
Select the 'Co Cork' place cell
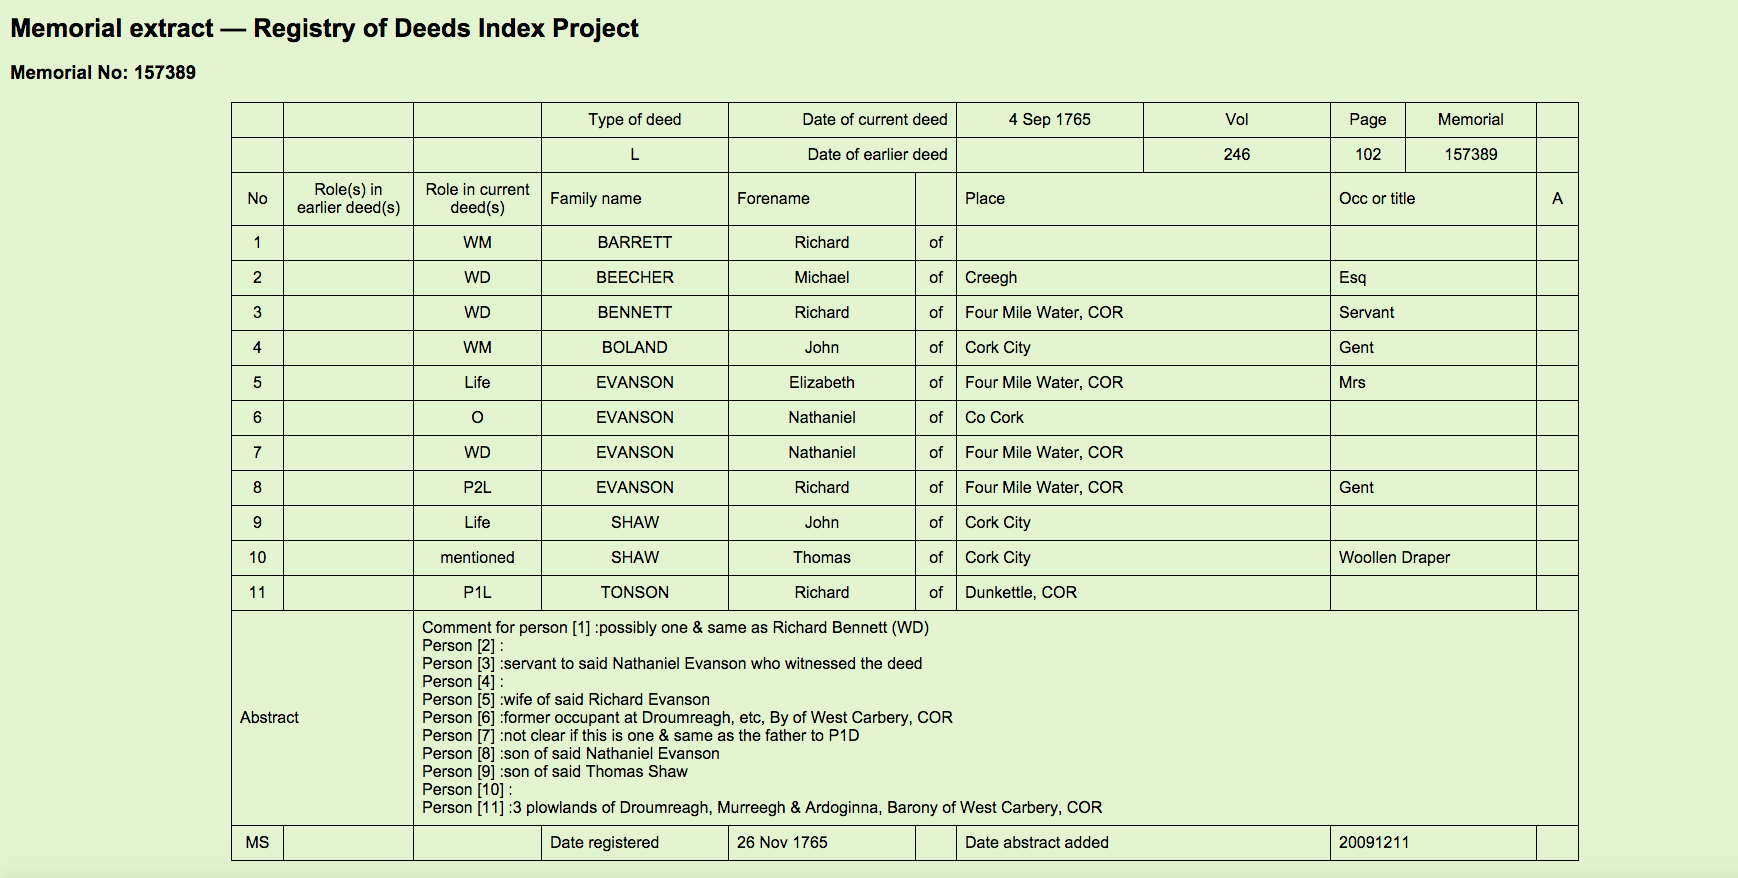[994, 417]
